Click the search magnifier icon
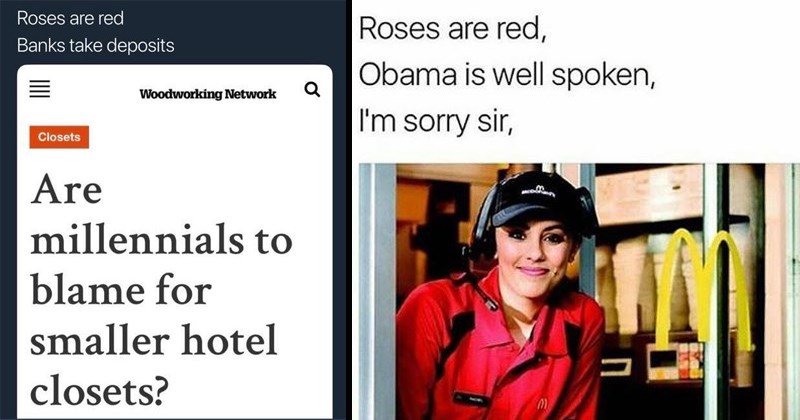 pos(312,89)
